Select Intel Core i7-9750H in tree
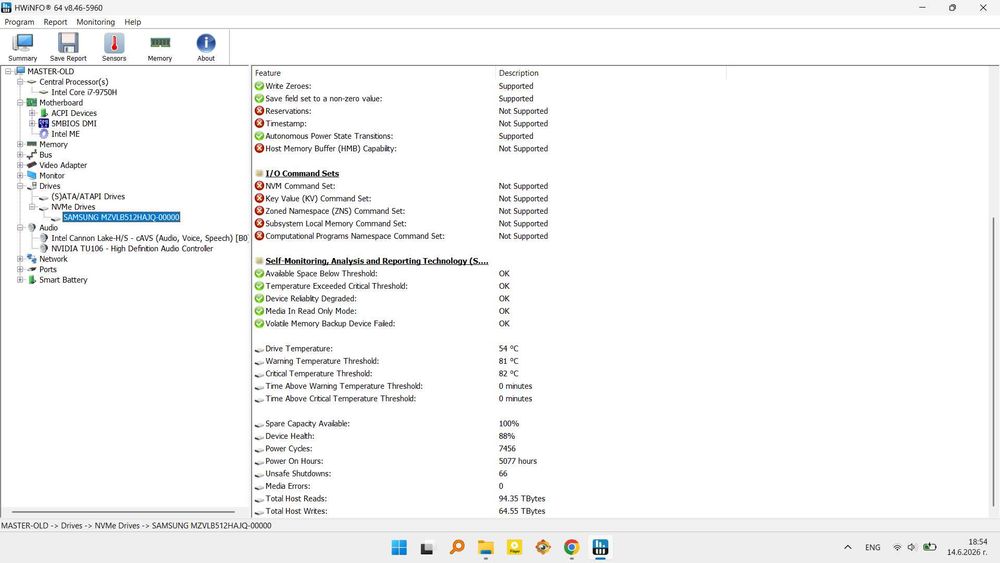1000x563 pixels. click(84, 92)
